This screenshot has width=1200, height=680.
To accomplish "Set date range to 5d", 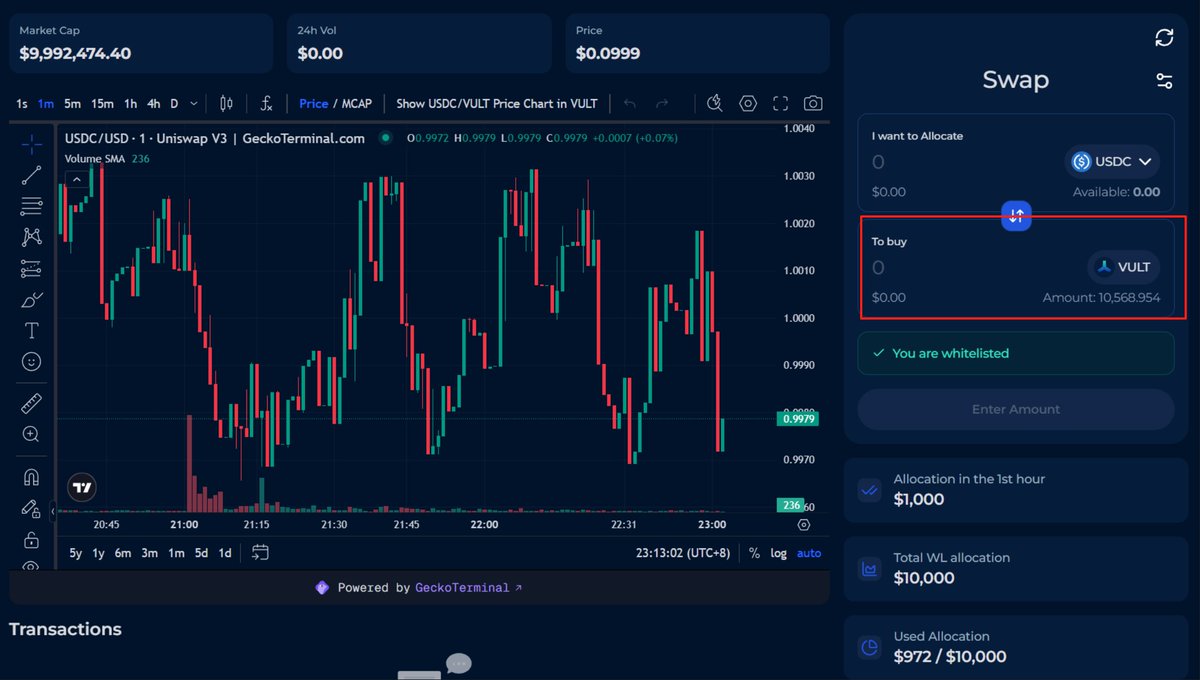I will click(x=201, y=553).
